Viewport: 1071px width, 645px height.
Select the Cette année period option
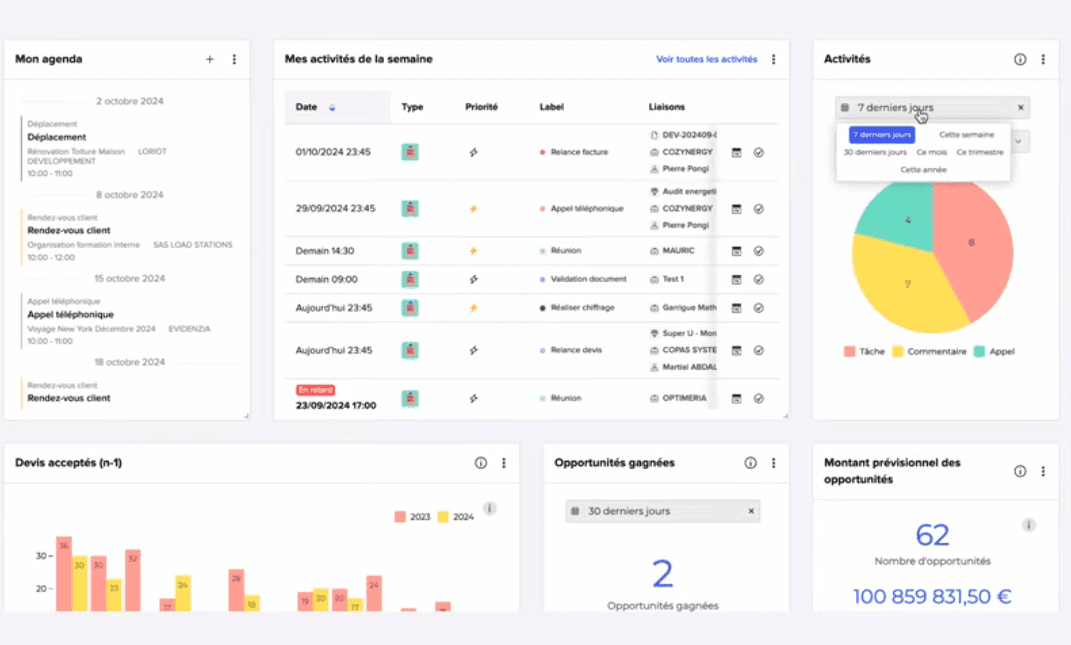pos(923,170)
